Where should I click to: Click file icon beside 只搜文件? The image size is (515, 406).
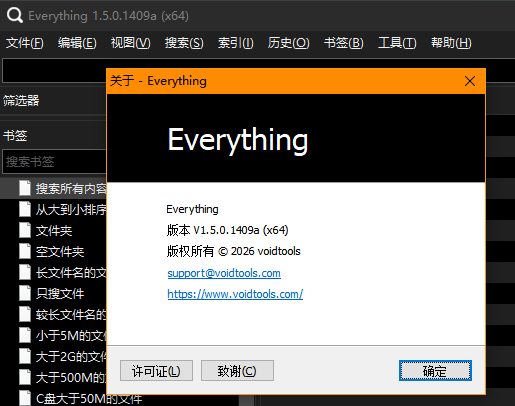tap(25, 293)
